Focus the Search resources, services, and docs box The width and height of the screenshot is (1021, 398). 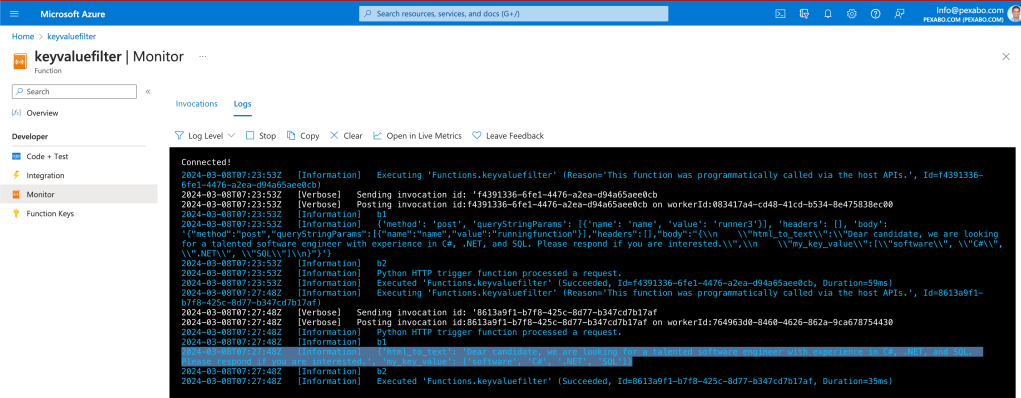514,14
